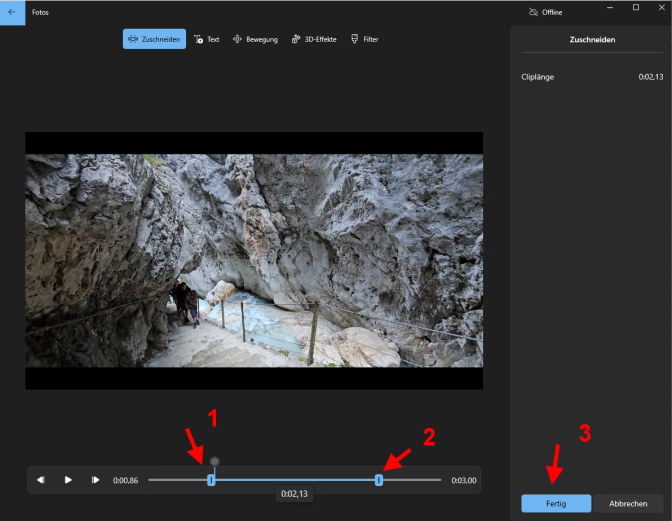672x521 pixels.
Task: Click the left trim start handle
Action: pyautogui.click(x=211, y=480)
